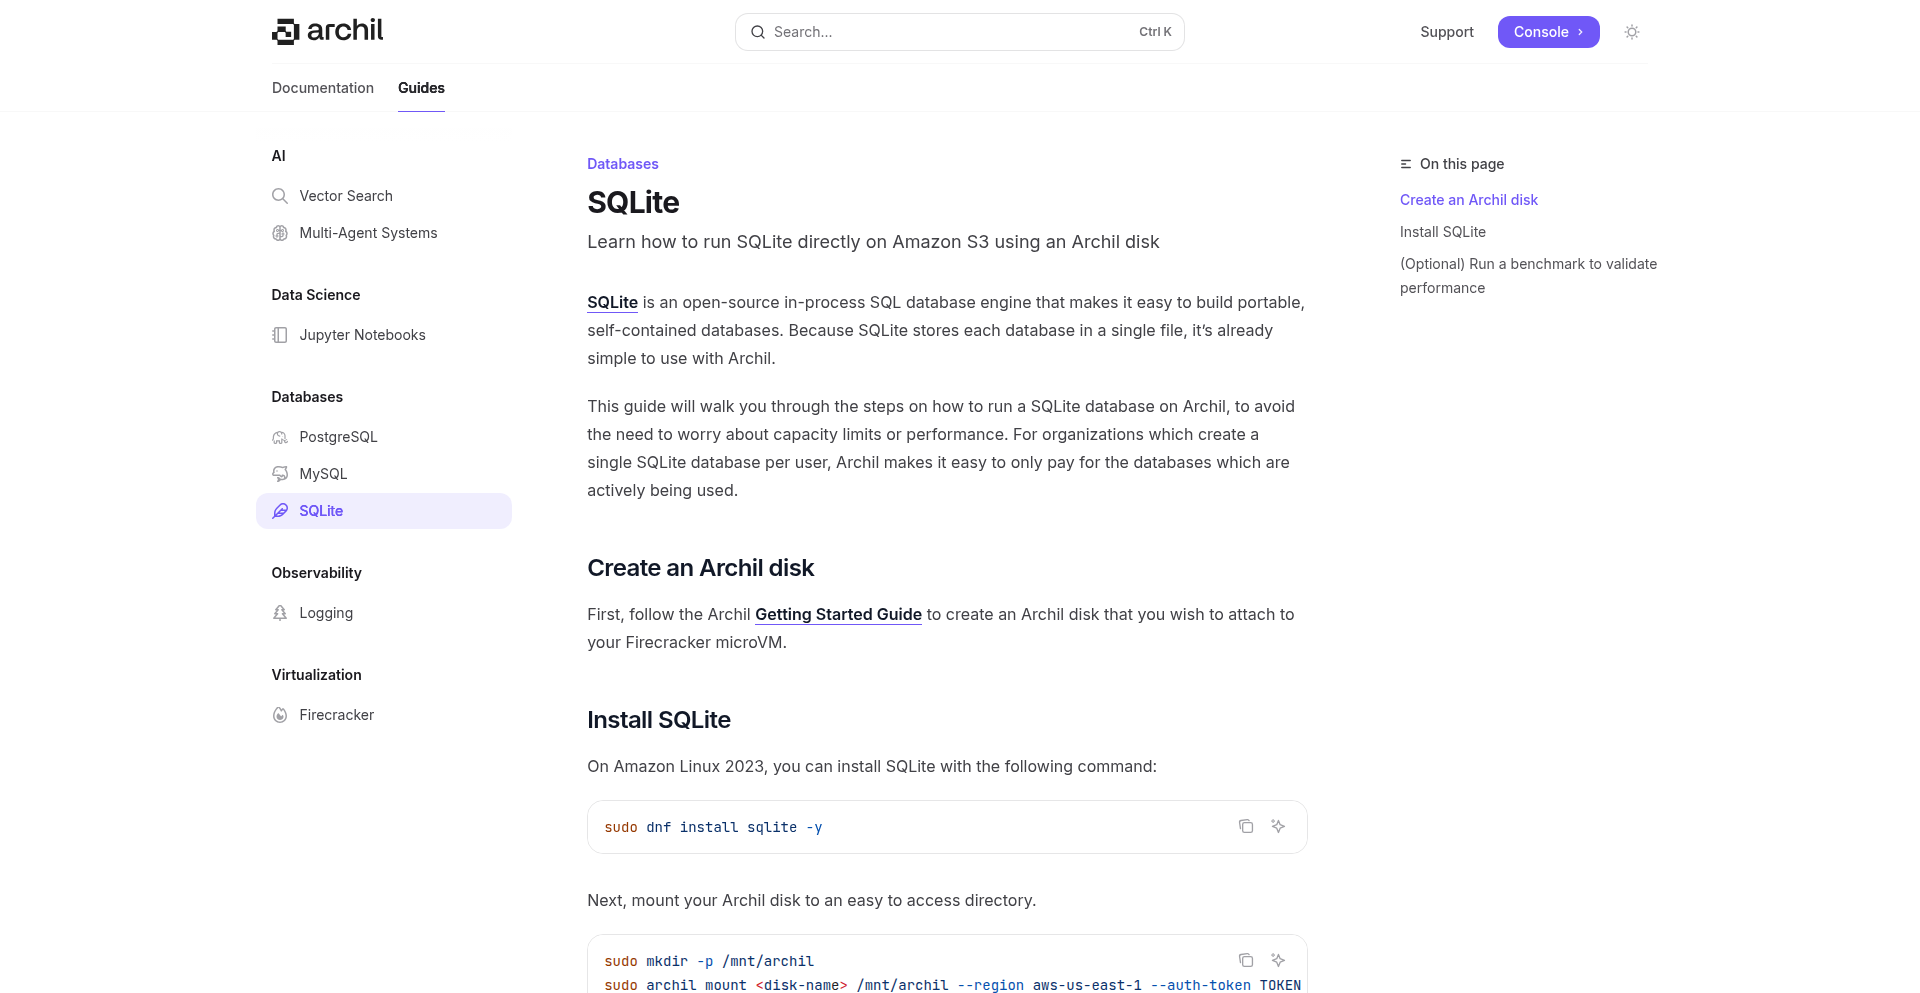Open the Vector Search guide
Image resolution: width=1920 pixels, height=993 pixels.
tap(346, 196)
